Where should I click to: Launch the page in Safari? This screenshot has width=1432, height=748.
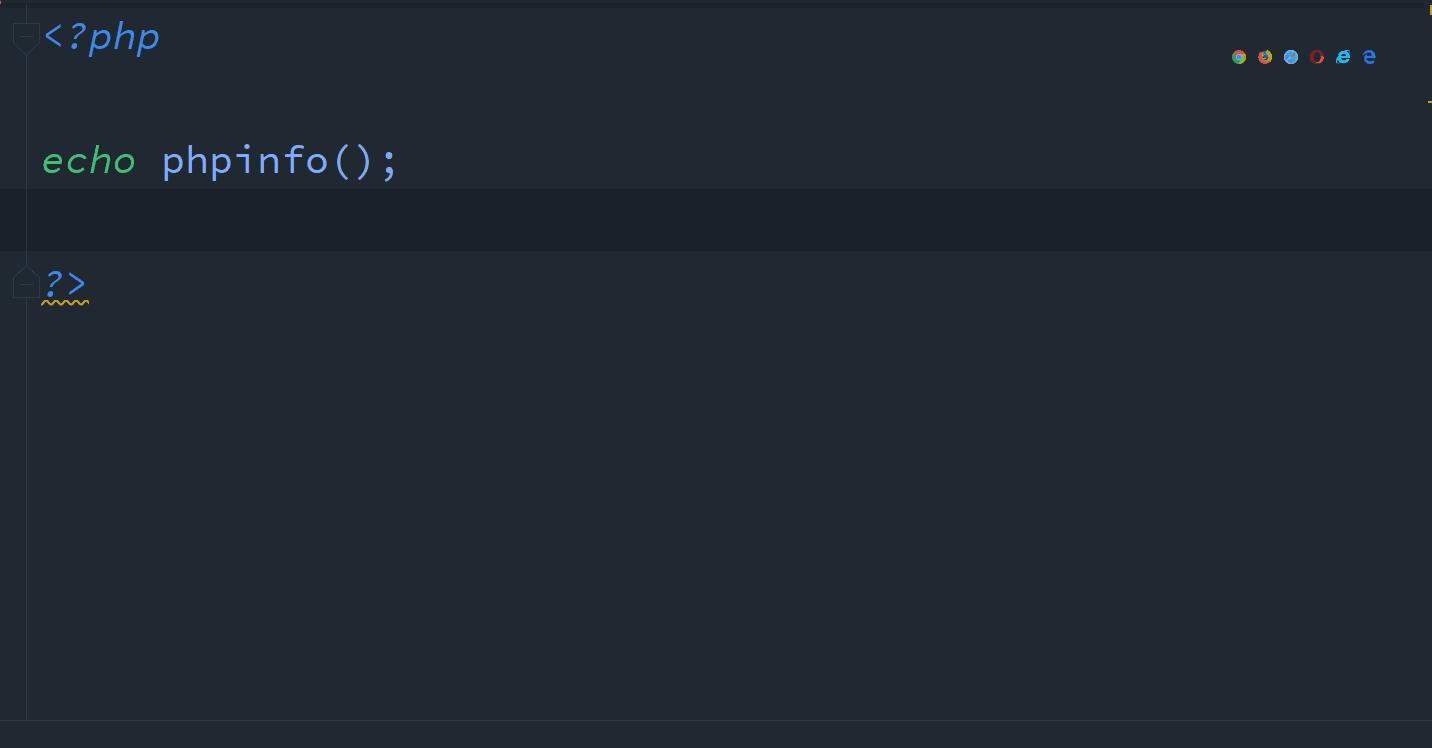[x=1291, y=57]
